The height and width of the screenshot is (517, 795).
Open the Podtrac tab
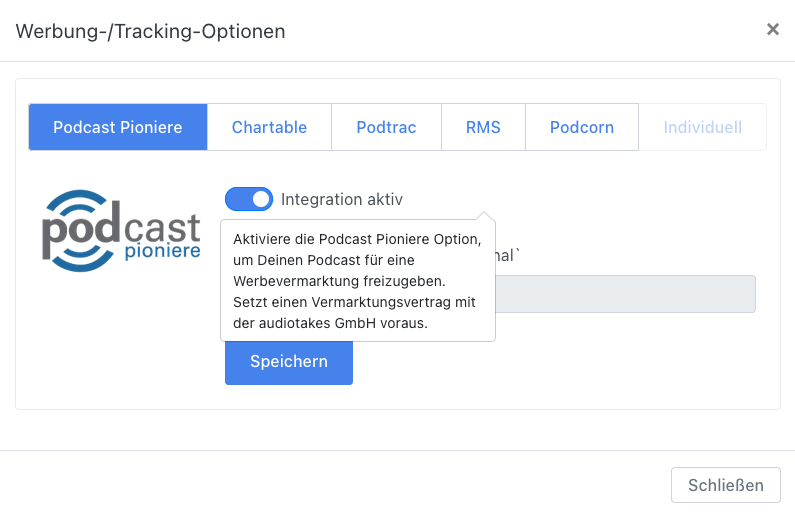coord(386,127)
